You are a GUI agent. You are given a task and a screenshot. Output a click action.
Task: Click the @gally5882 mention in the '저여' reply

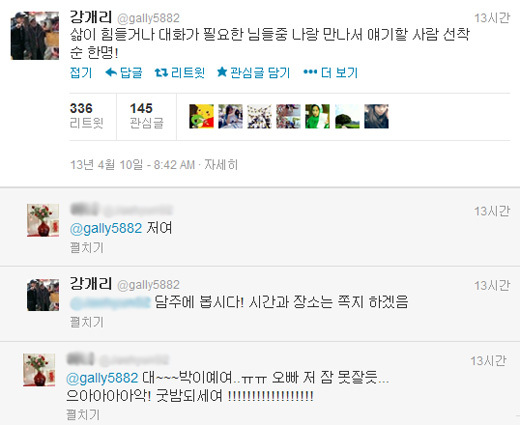[106, 228]
